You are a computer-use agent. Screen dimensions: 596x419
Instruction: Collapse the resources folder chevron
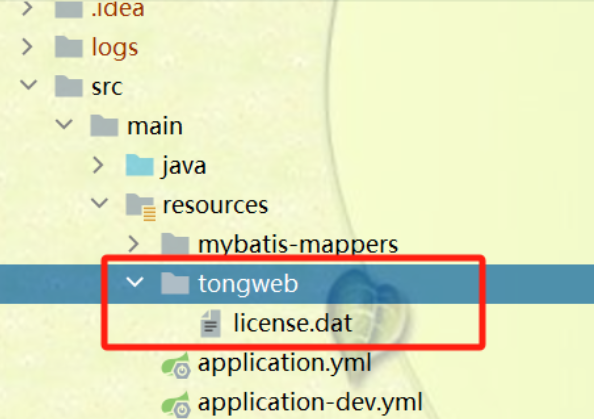click(100, 203)
